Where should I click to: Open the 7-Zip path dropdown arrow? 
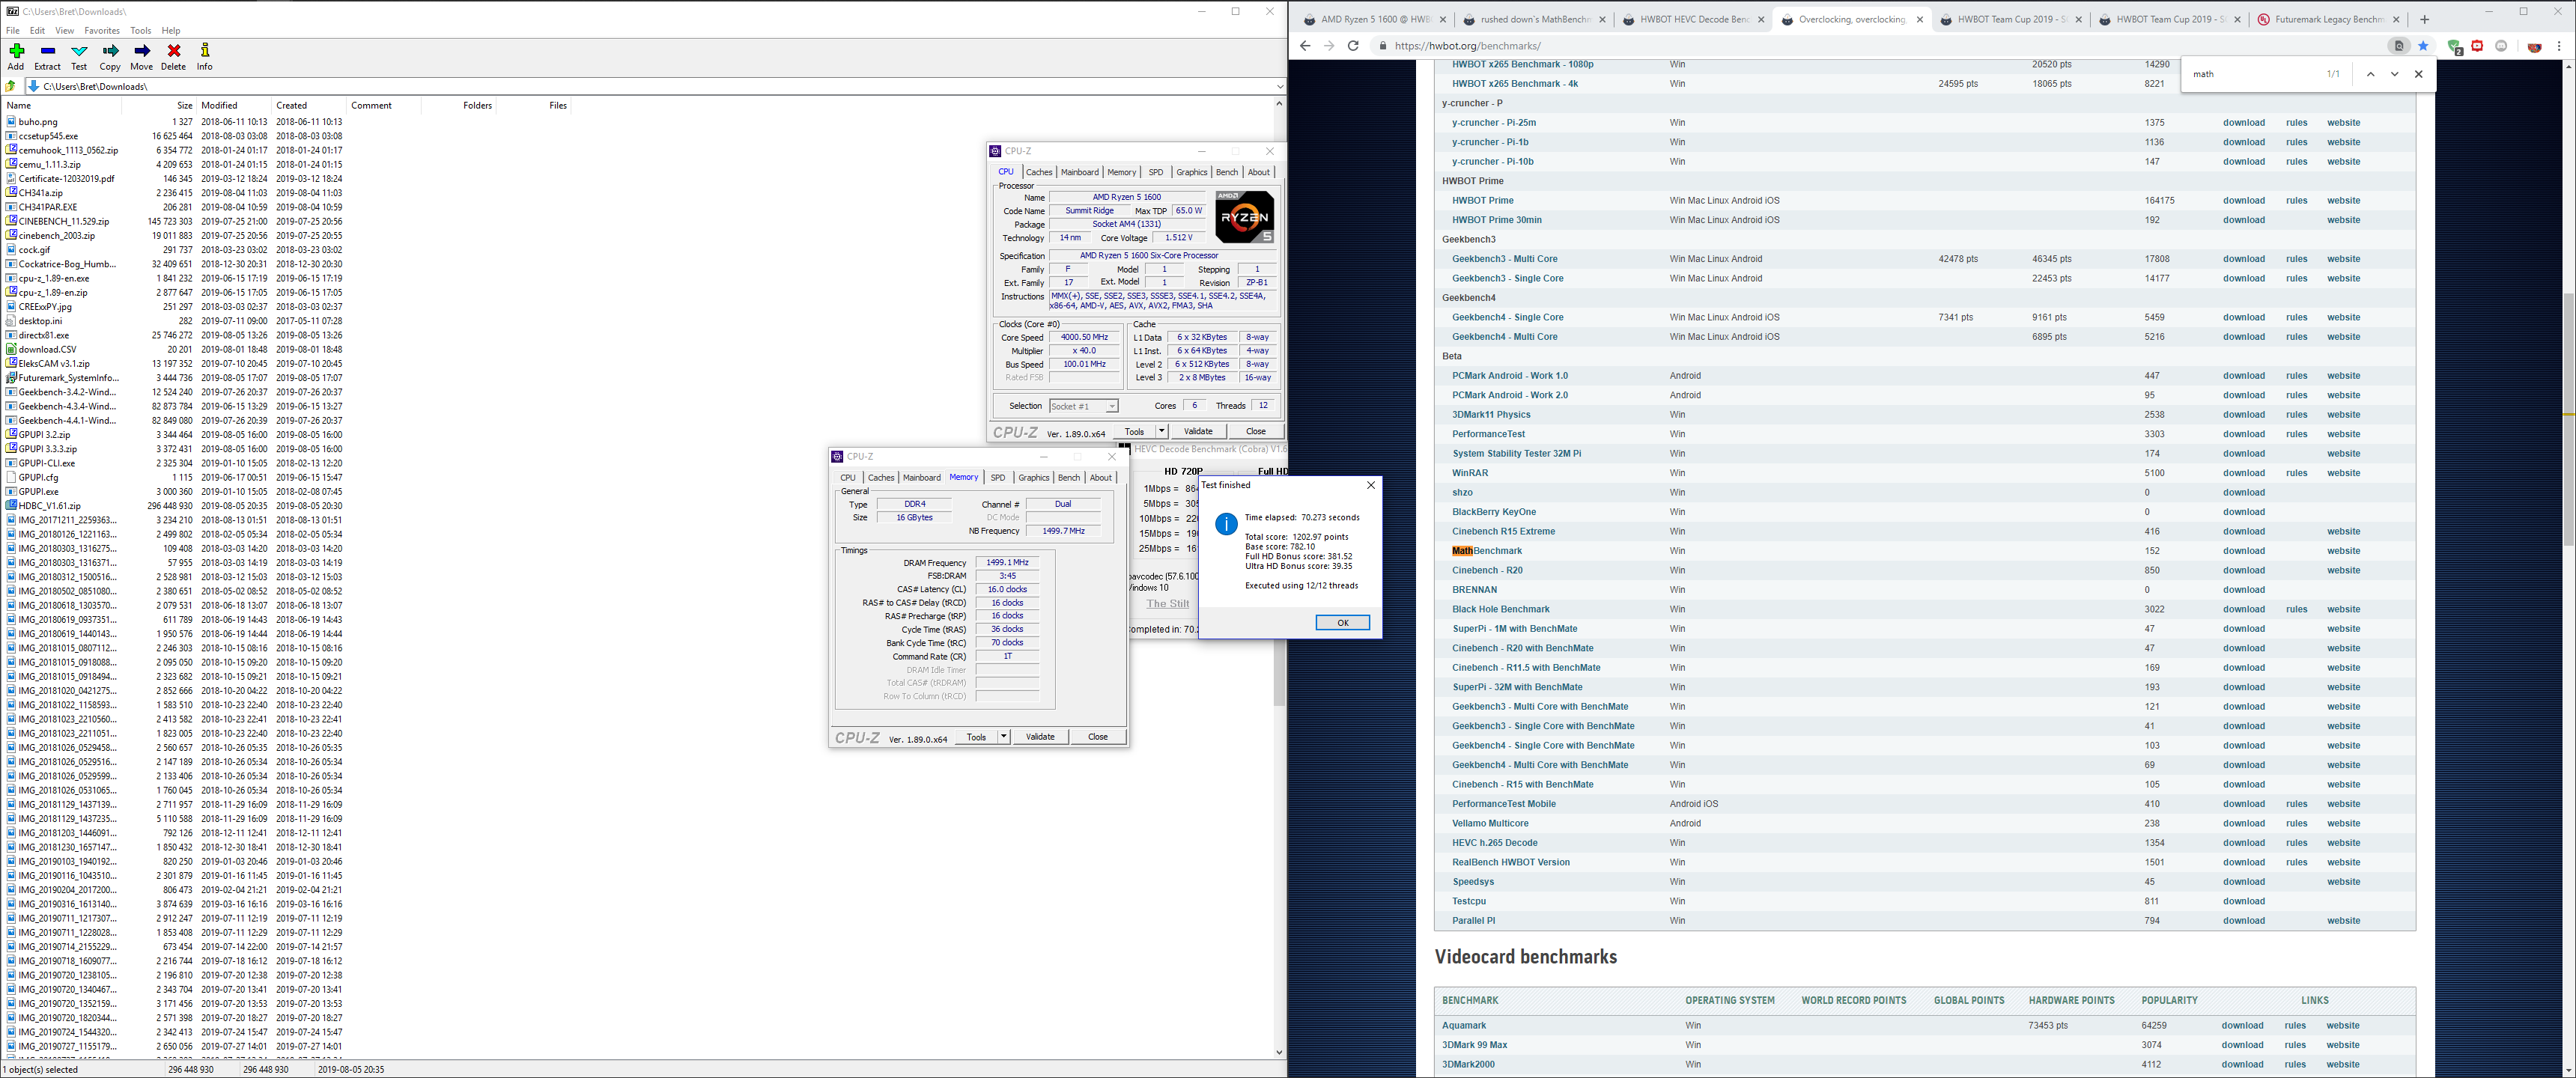coord(1279,86)
